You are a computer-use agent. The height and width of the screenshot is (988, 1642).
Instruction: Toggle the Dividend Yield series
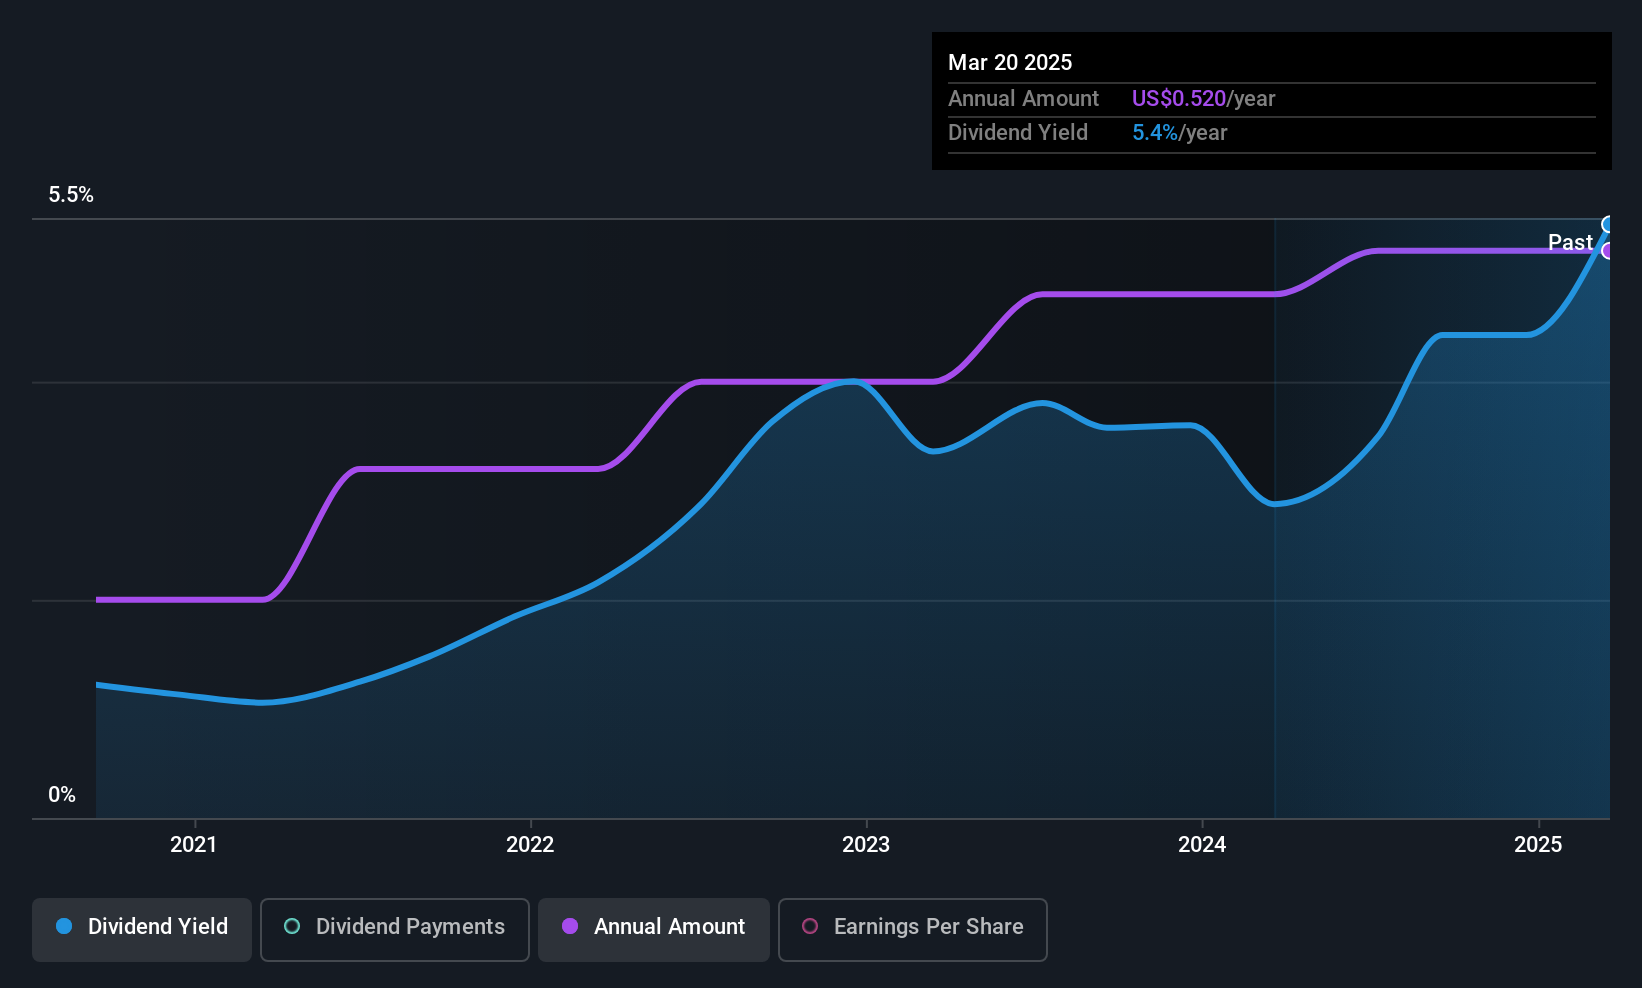(x=142, y=929)
